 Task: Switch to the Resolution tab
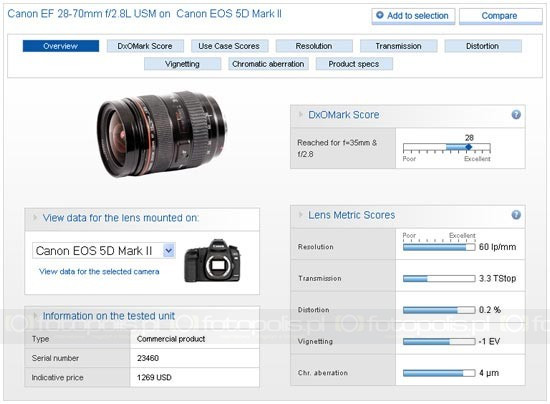[314, 46]
